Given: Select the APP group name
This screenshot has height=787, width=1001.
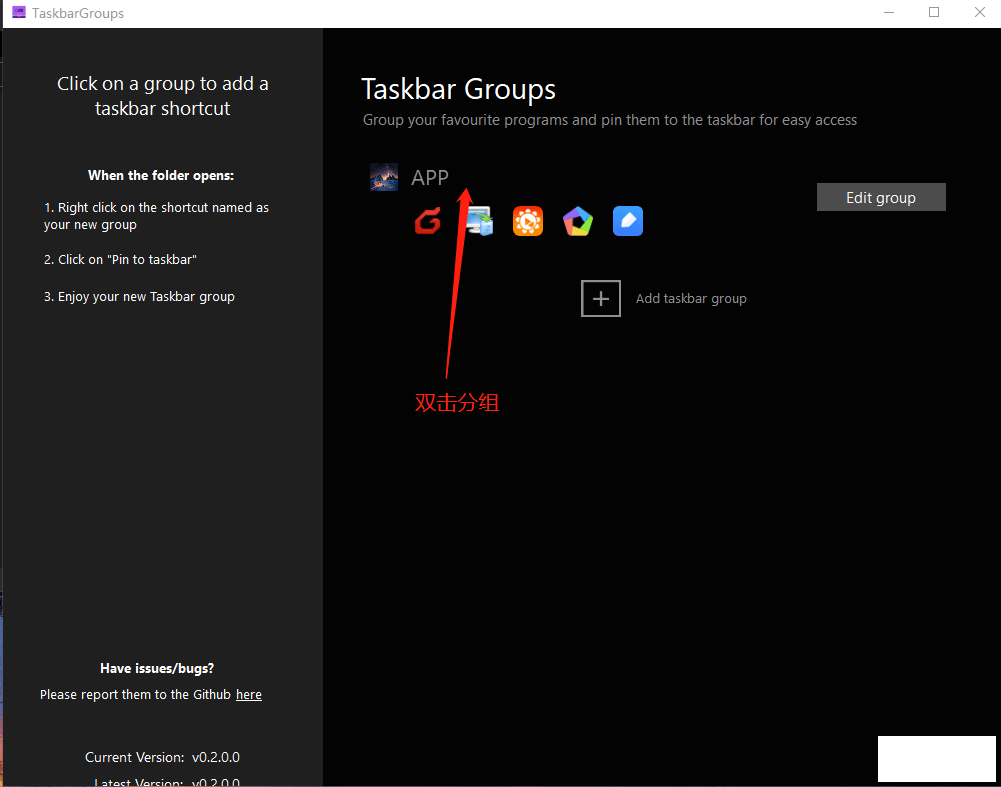Looking at the screenshot, I should click(430, 177).
